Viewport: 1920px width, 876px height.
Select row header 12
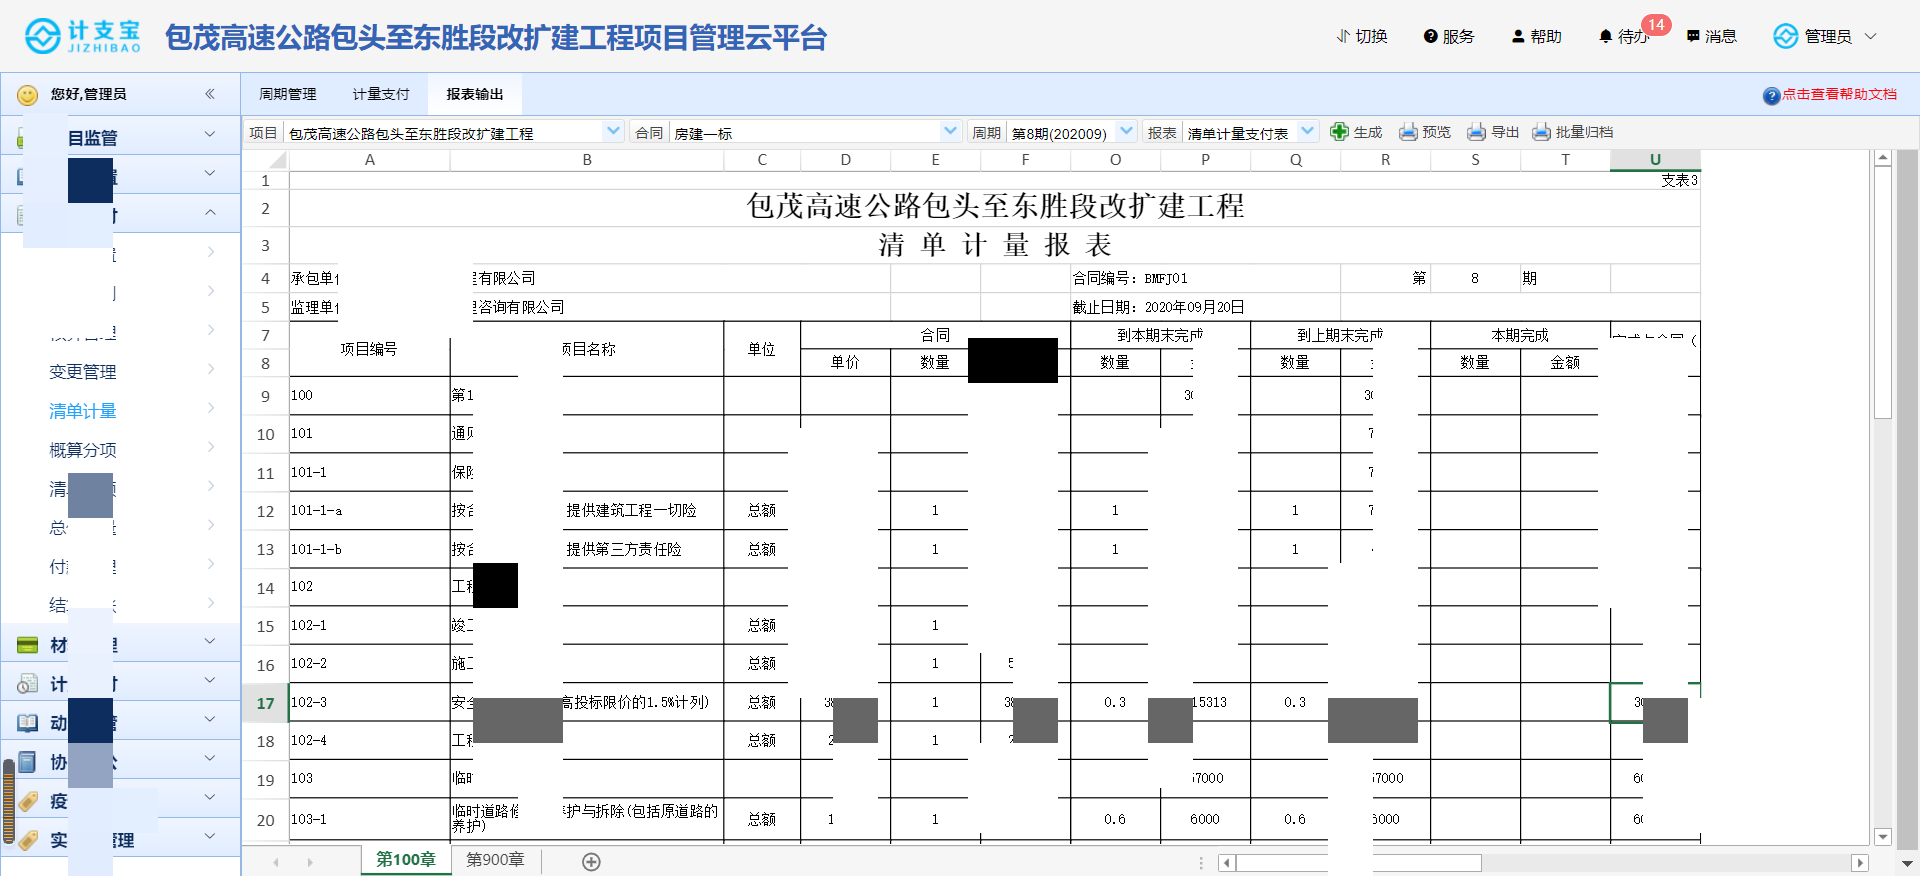point(265,511)
